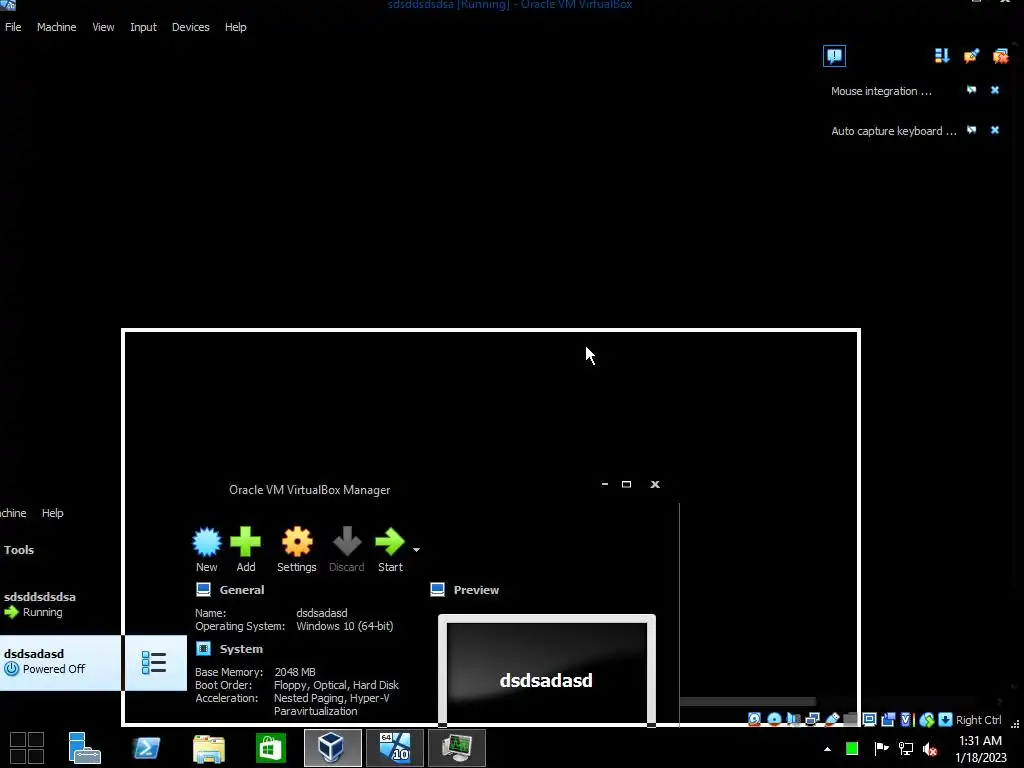The image size is (1024, 768).
Task: Click the clear notifications broom icon
Action: coord(971,56)
